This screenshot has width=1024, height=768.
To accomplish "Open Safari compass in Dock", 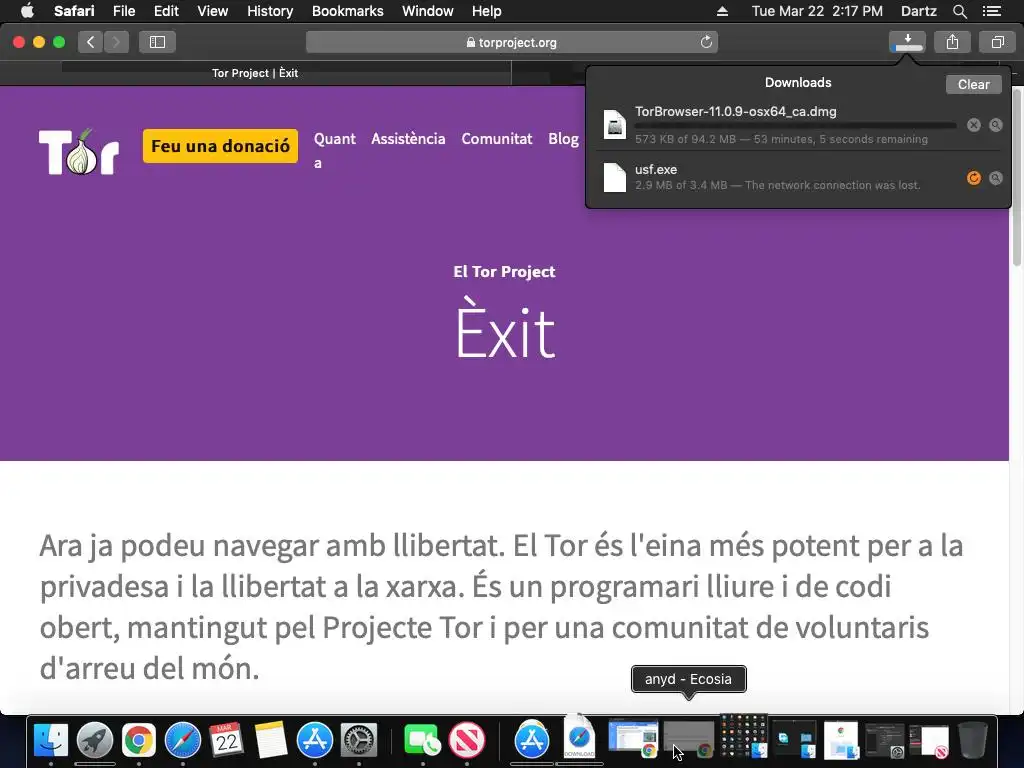I will (x=183, y=740).
